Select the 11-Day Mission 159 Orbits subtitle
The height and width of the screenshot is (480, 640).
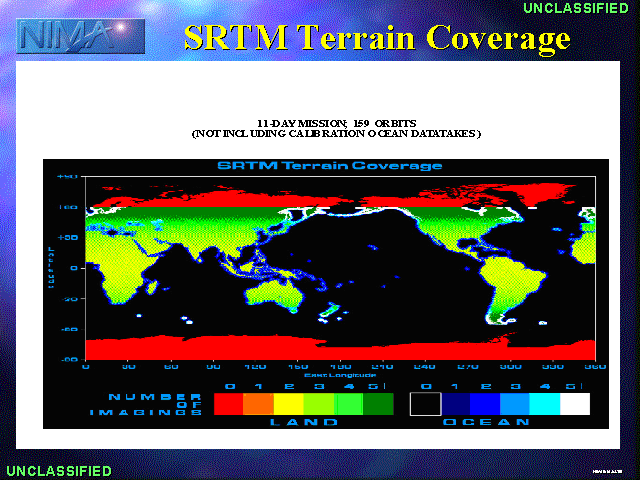click(336, 128)
